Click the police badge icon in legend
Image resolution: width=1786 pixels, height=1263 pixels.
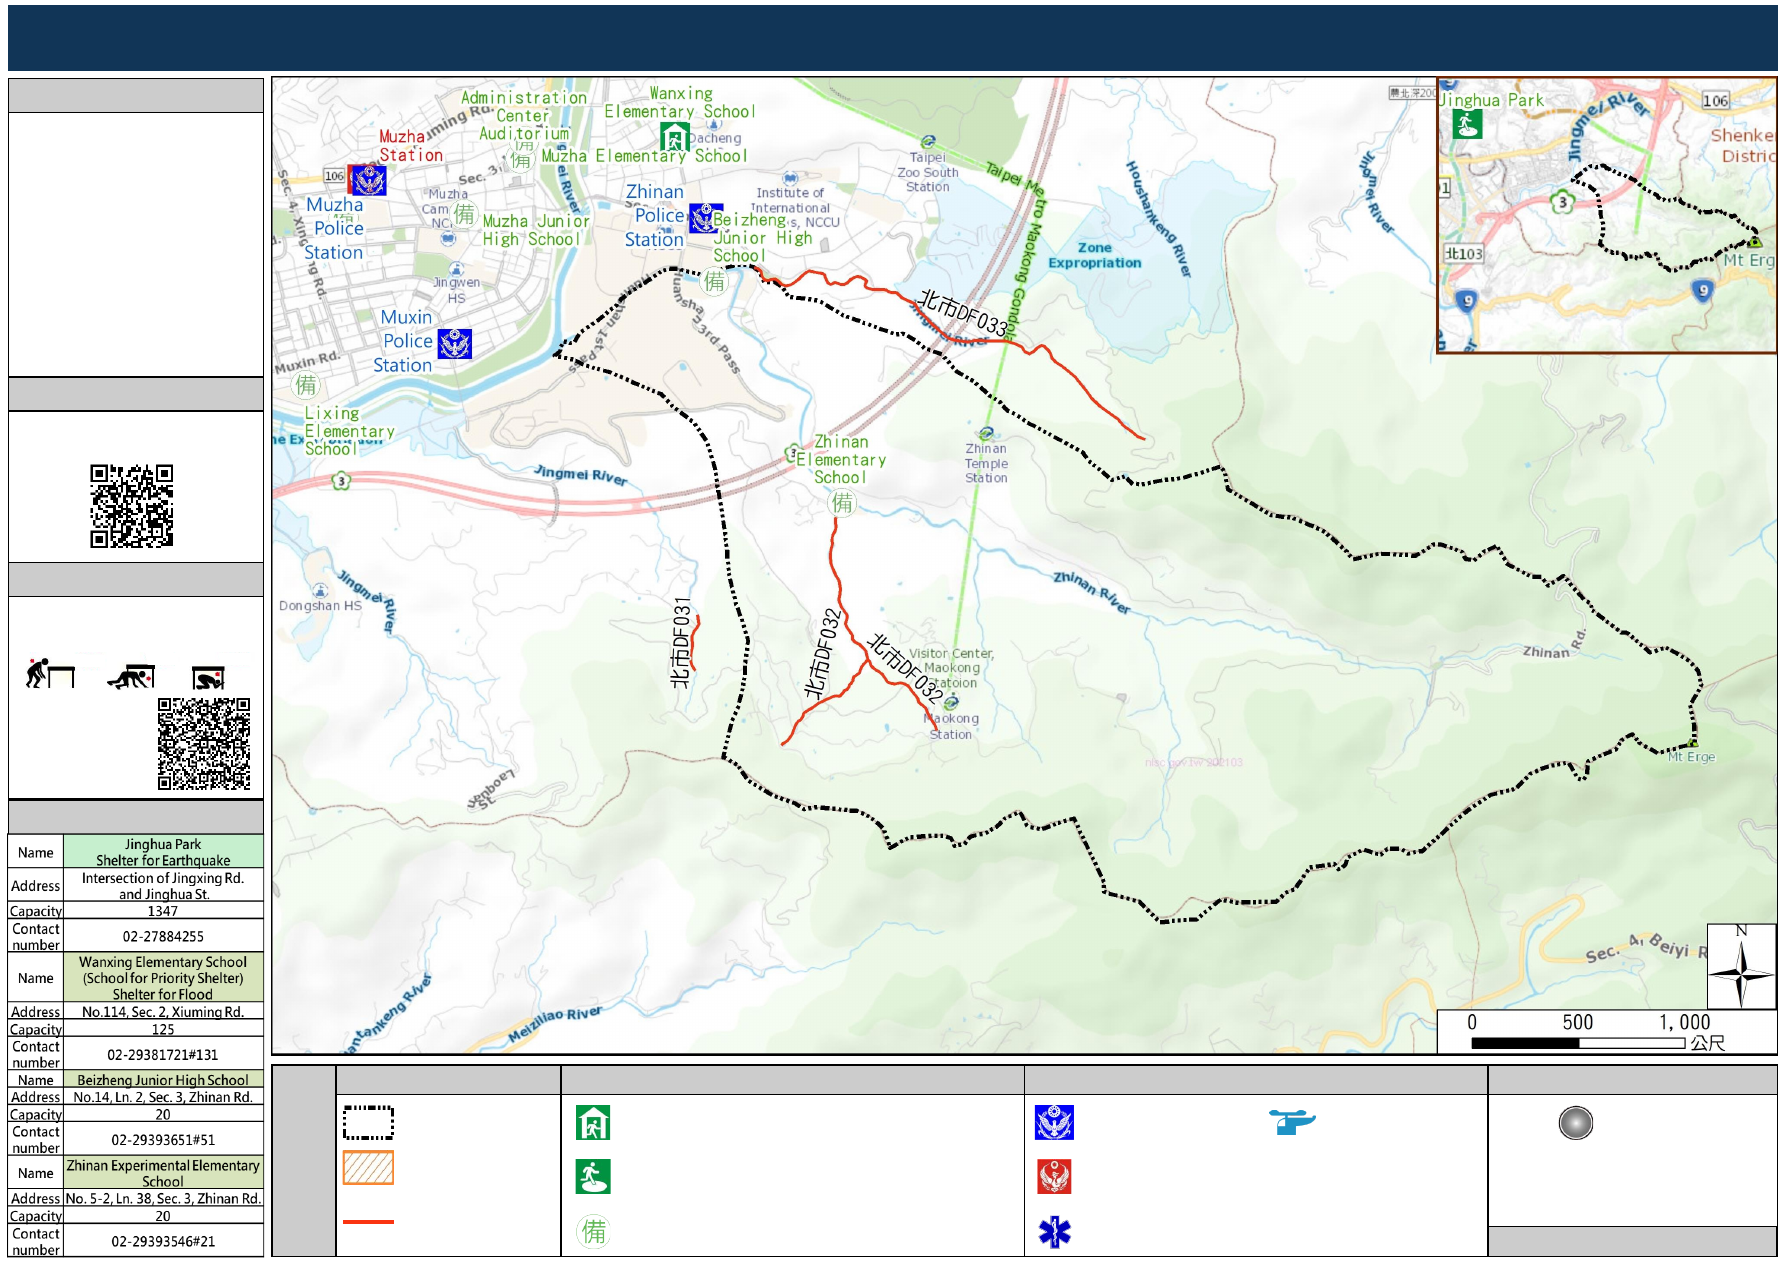tap(1054, 1123)
